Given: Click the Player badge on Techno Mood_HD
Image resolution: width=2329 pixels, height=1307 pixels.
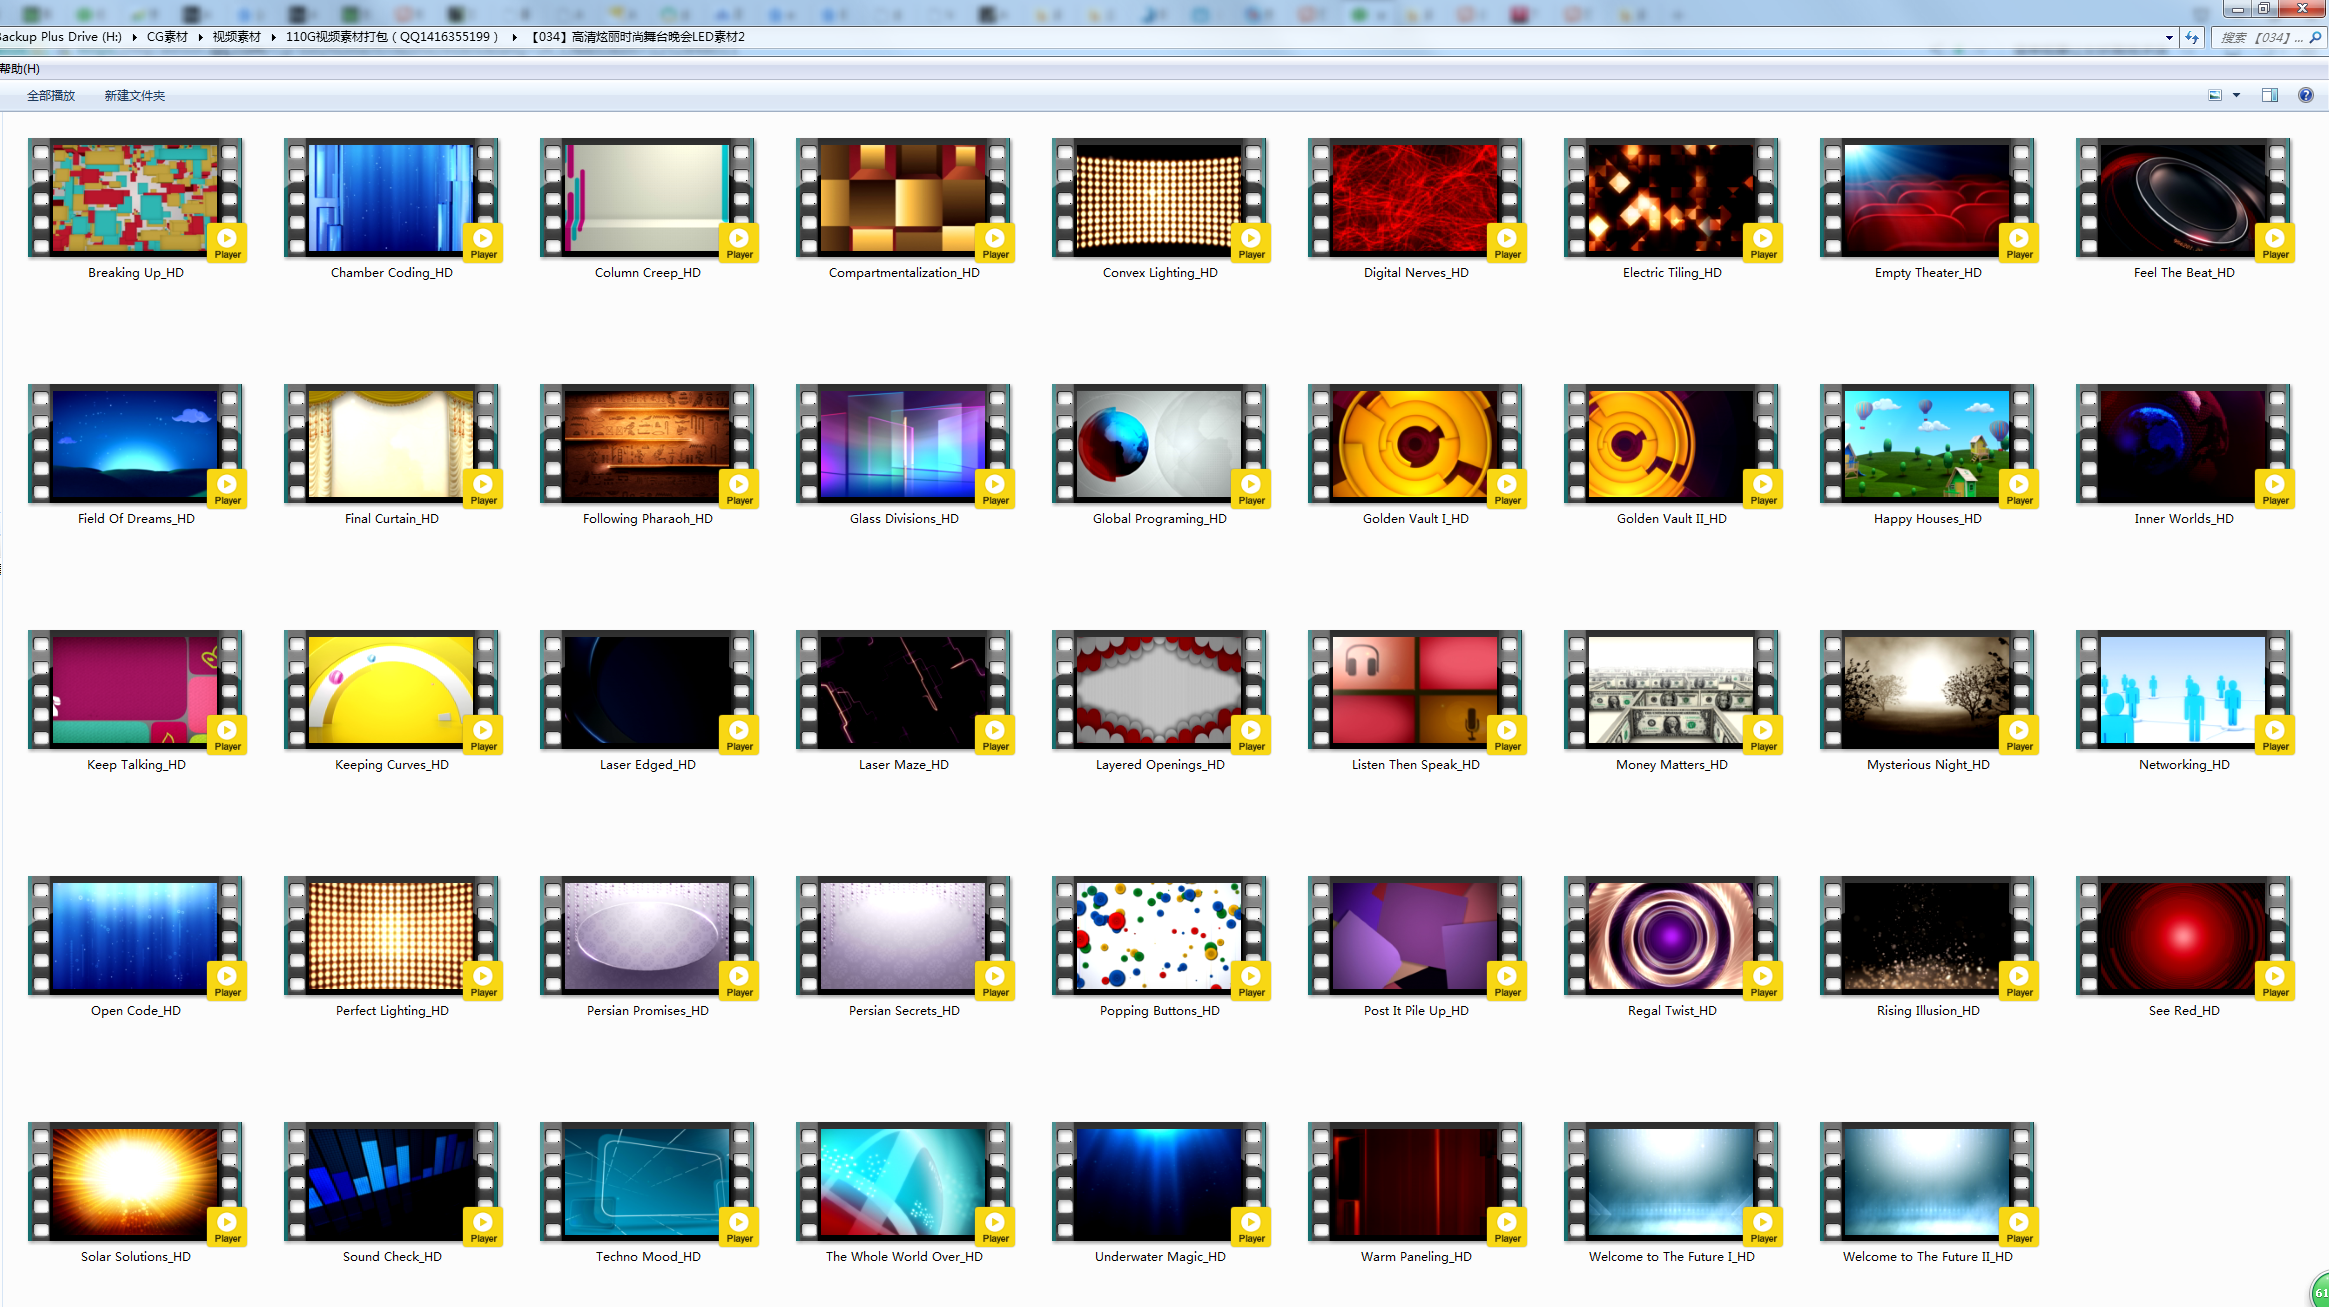Looking at the screenshot, I should point(739,1226).
